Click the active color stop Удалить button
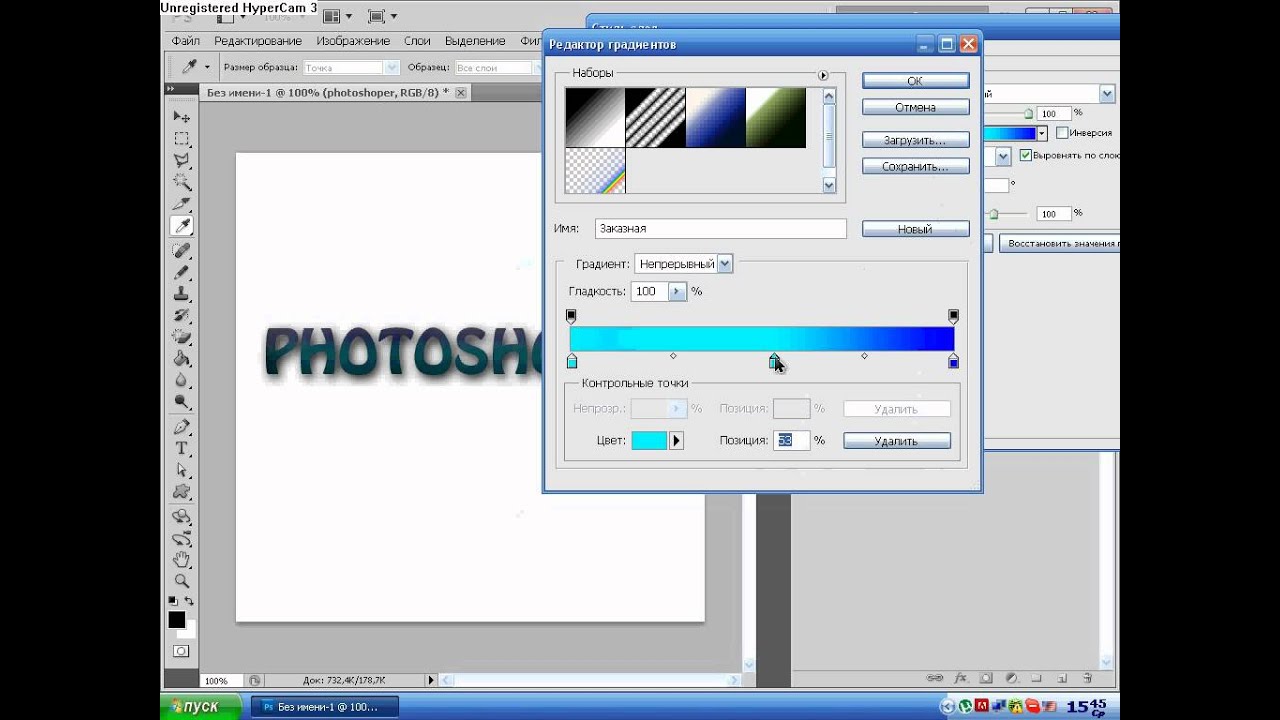The image size is (1280, 720). click(896, 441)
